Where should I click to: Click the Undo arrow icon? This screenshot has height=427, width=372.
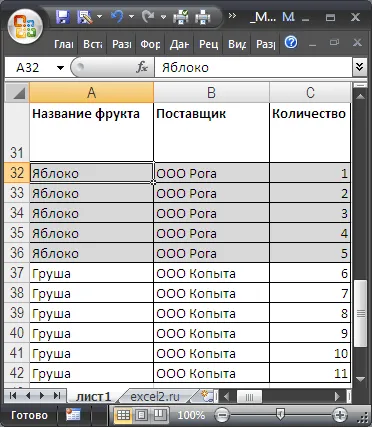tap(117, 16)
